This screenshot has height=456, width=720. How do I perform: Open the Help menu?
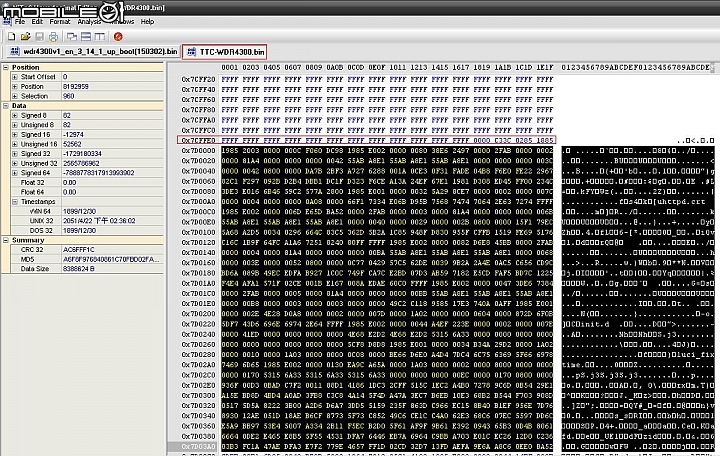(147, 22)
